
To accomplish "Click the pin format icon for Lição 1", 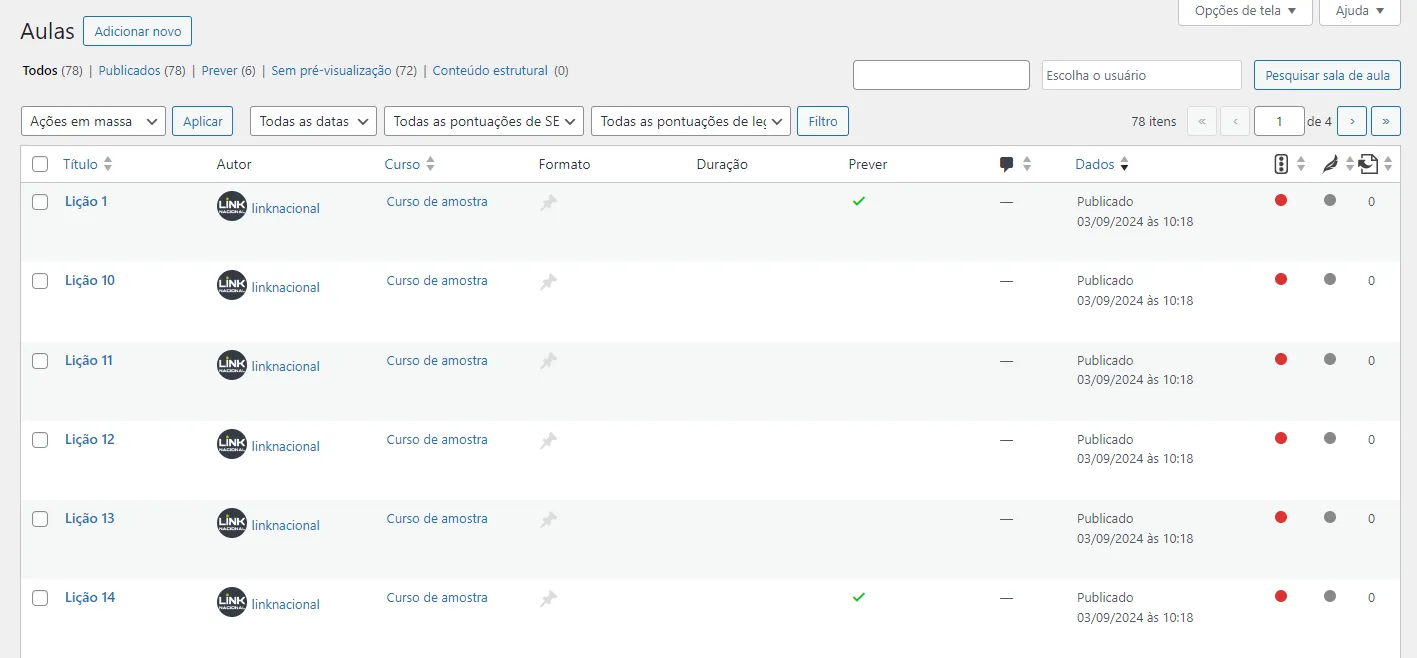I will point(548,203).
